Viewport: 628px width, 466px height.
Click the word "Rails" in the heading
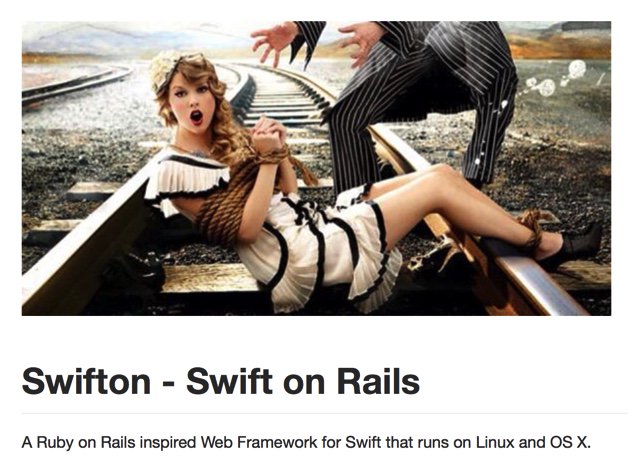[x=378, y=382]
